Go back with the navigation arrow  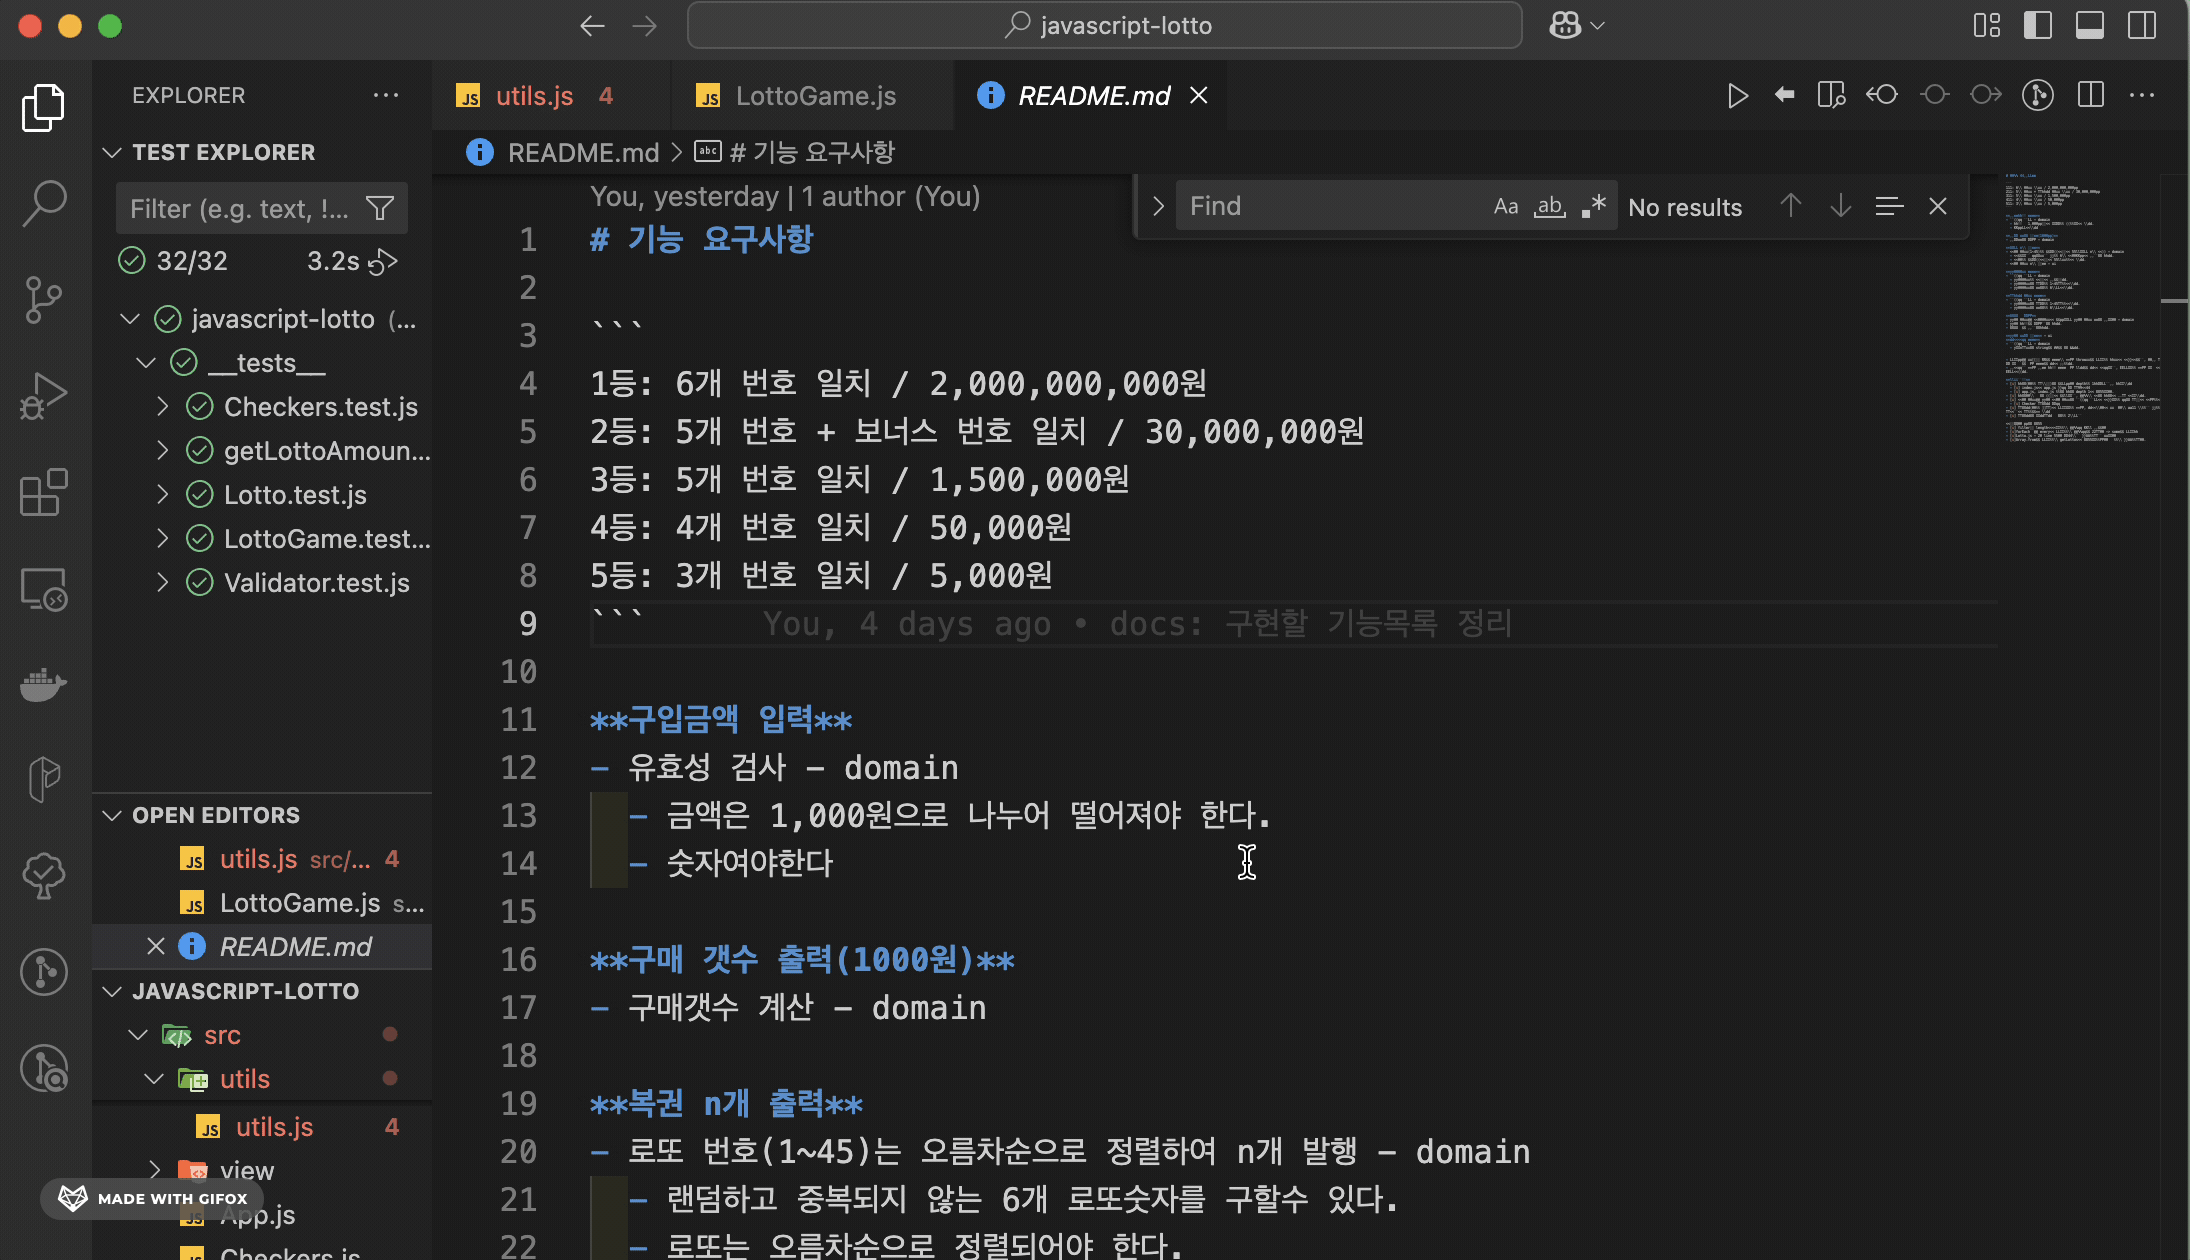click(592, 25)
